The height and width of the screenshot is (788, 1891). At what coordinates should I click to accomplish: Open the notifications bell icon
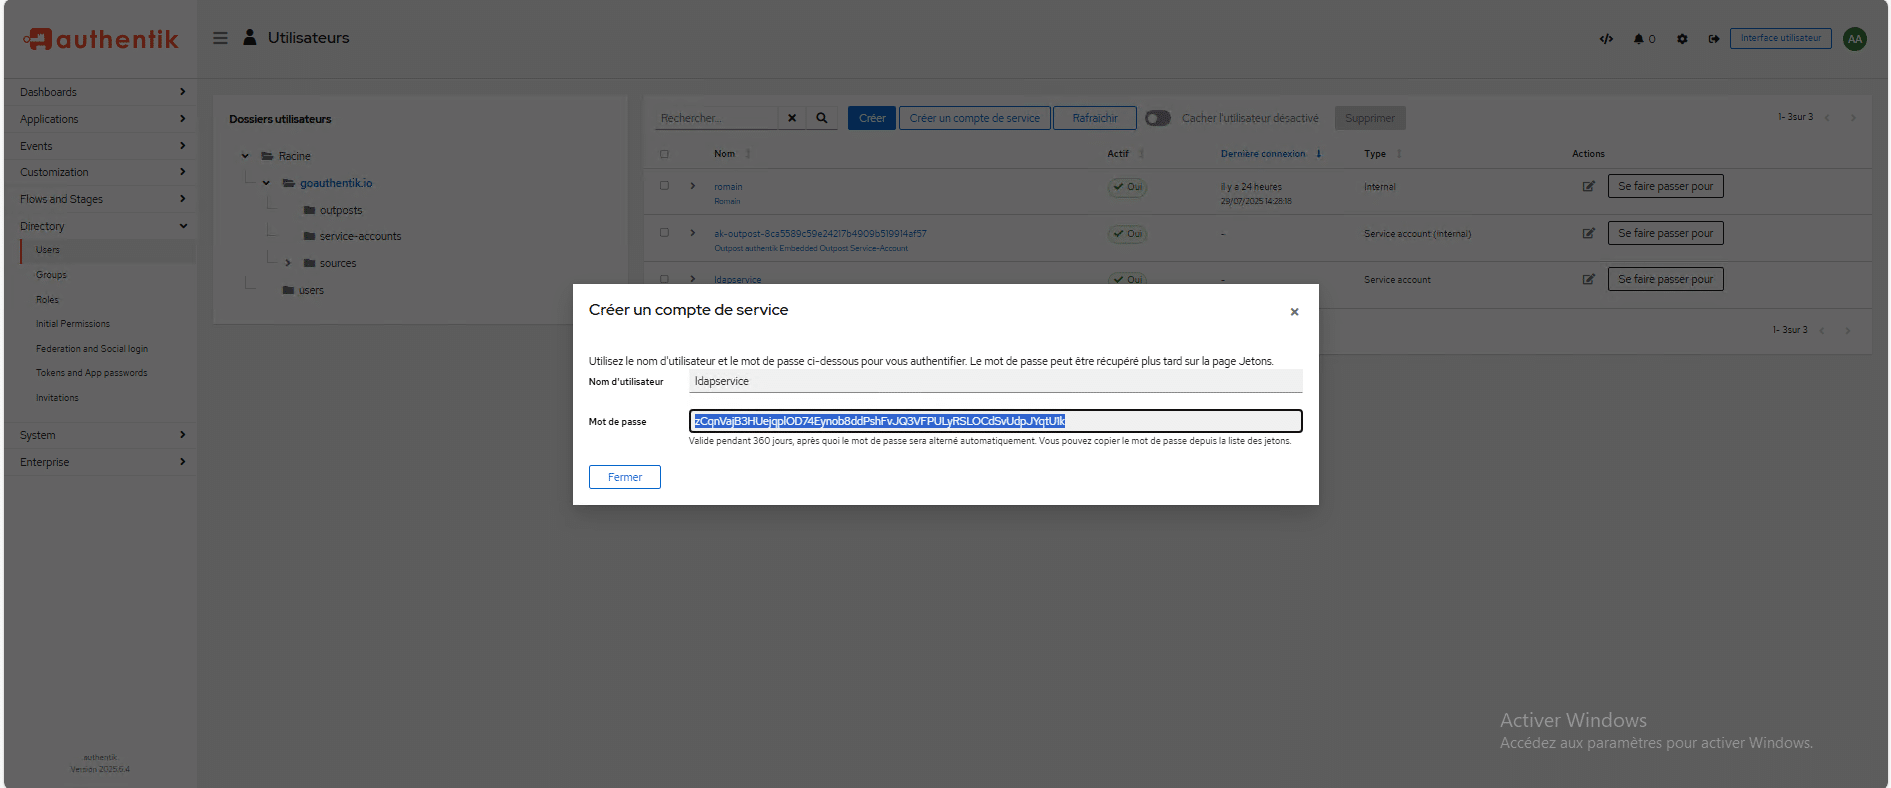click(1639, 39)
